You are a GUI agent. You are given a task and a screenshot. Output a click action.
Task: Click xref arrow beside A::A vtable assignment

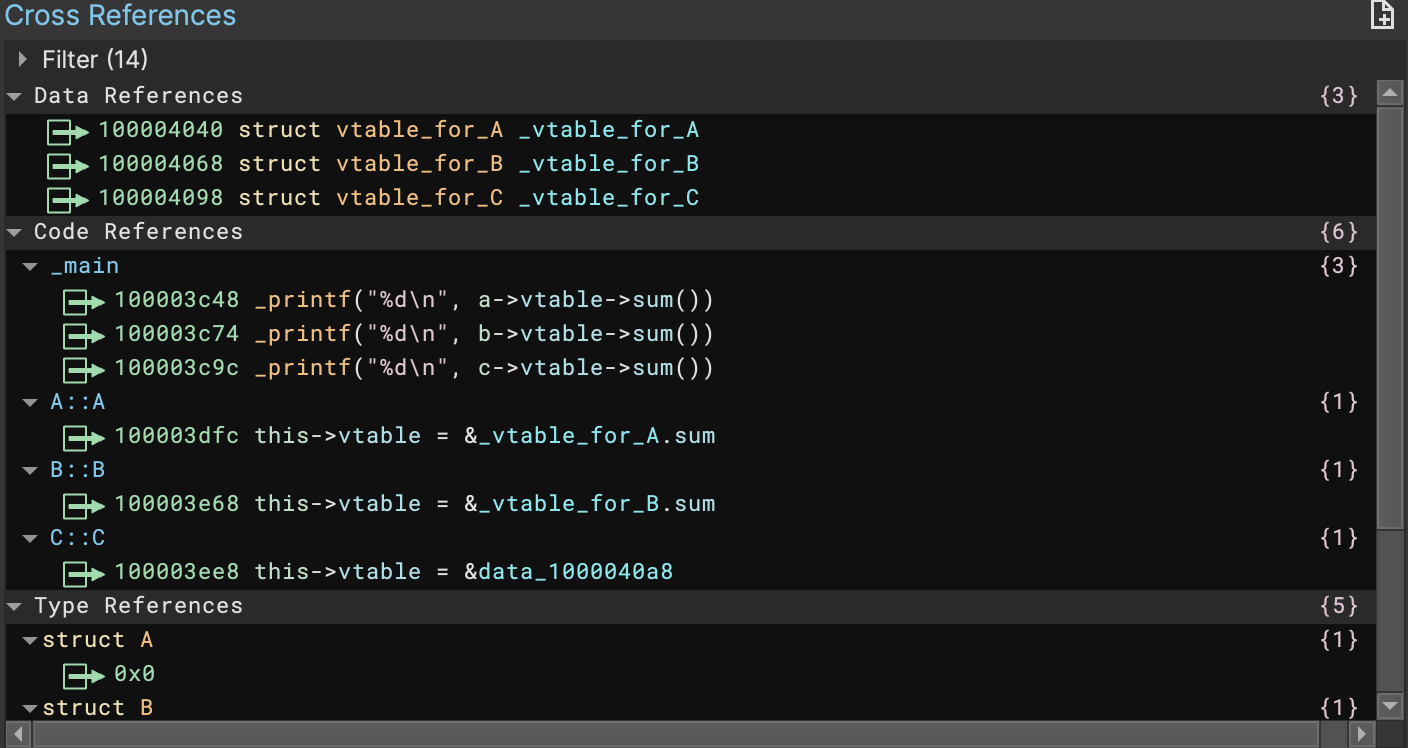pyautogui.click(x=83, y=437)
